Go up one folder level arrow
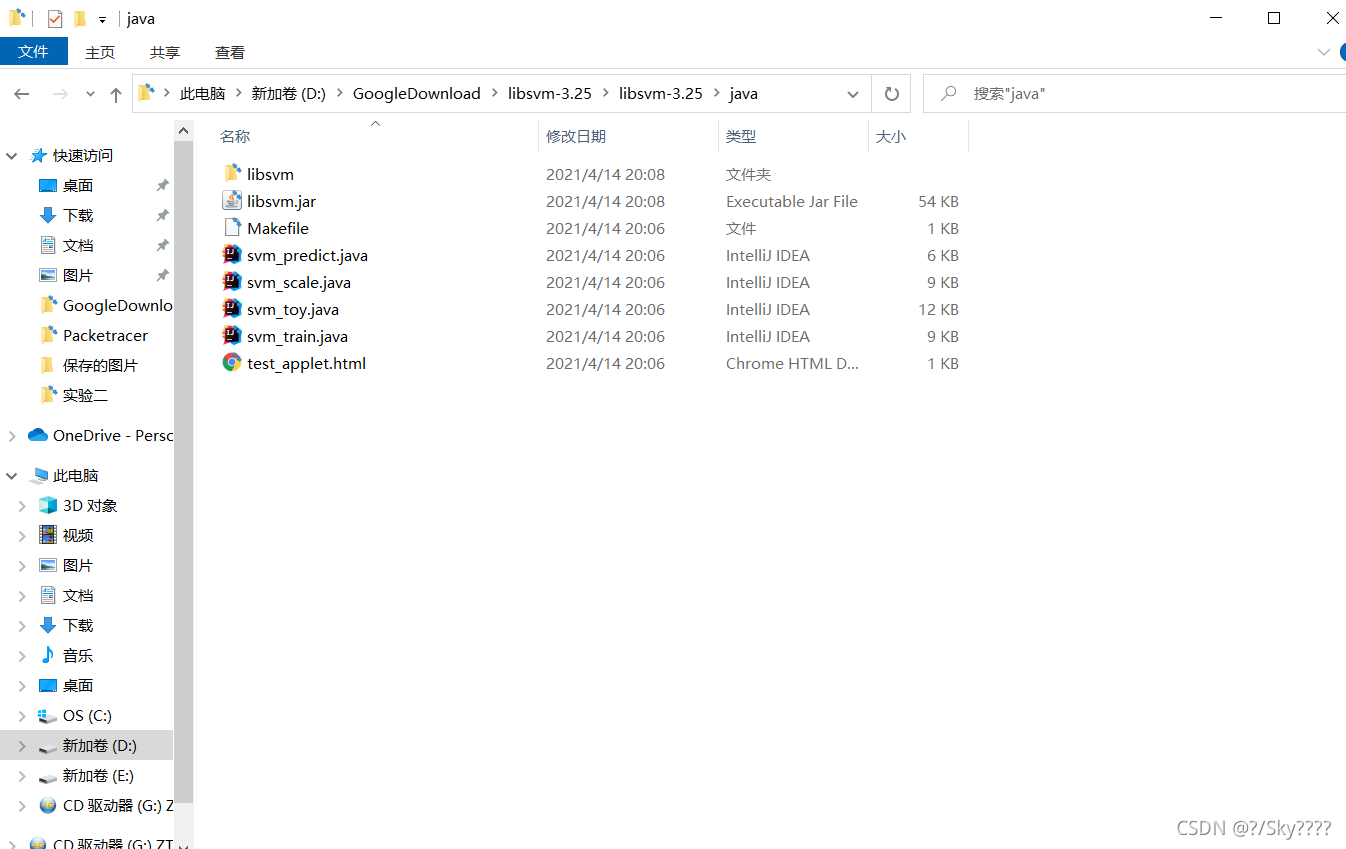 pos(116,94)
